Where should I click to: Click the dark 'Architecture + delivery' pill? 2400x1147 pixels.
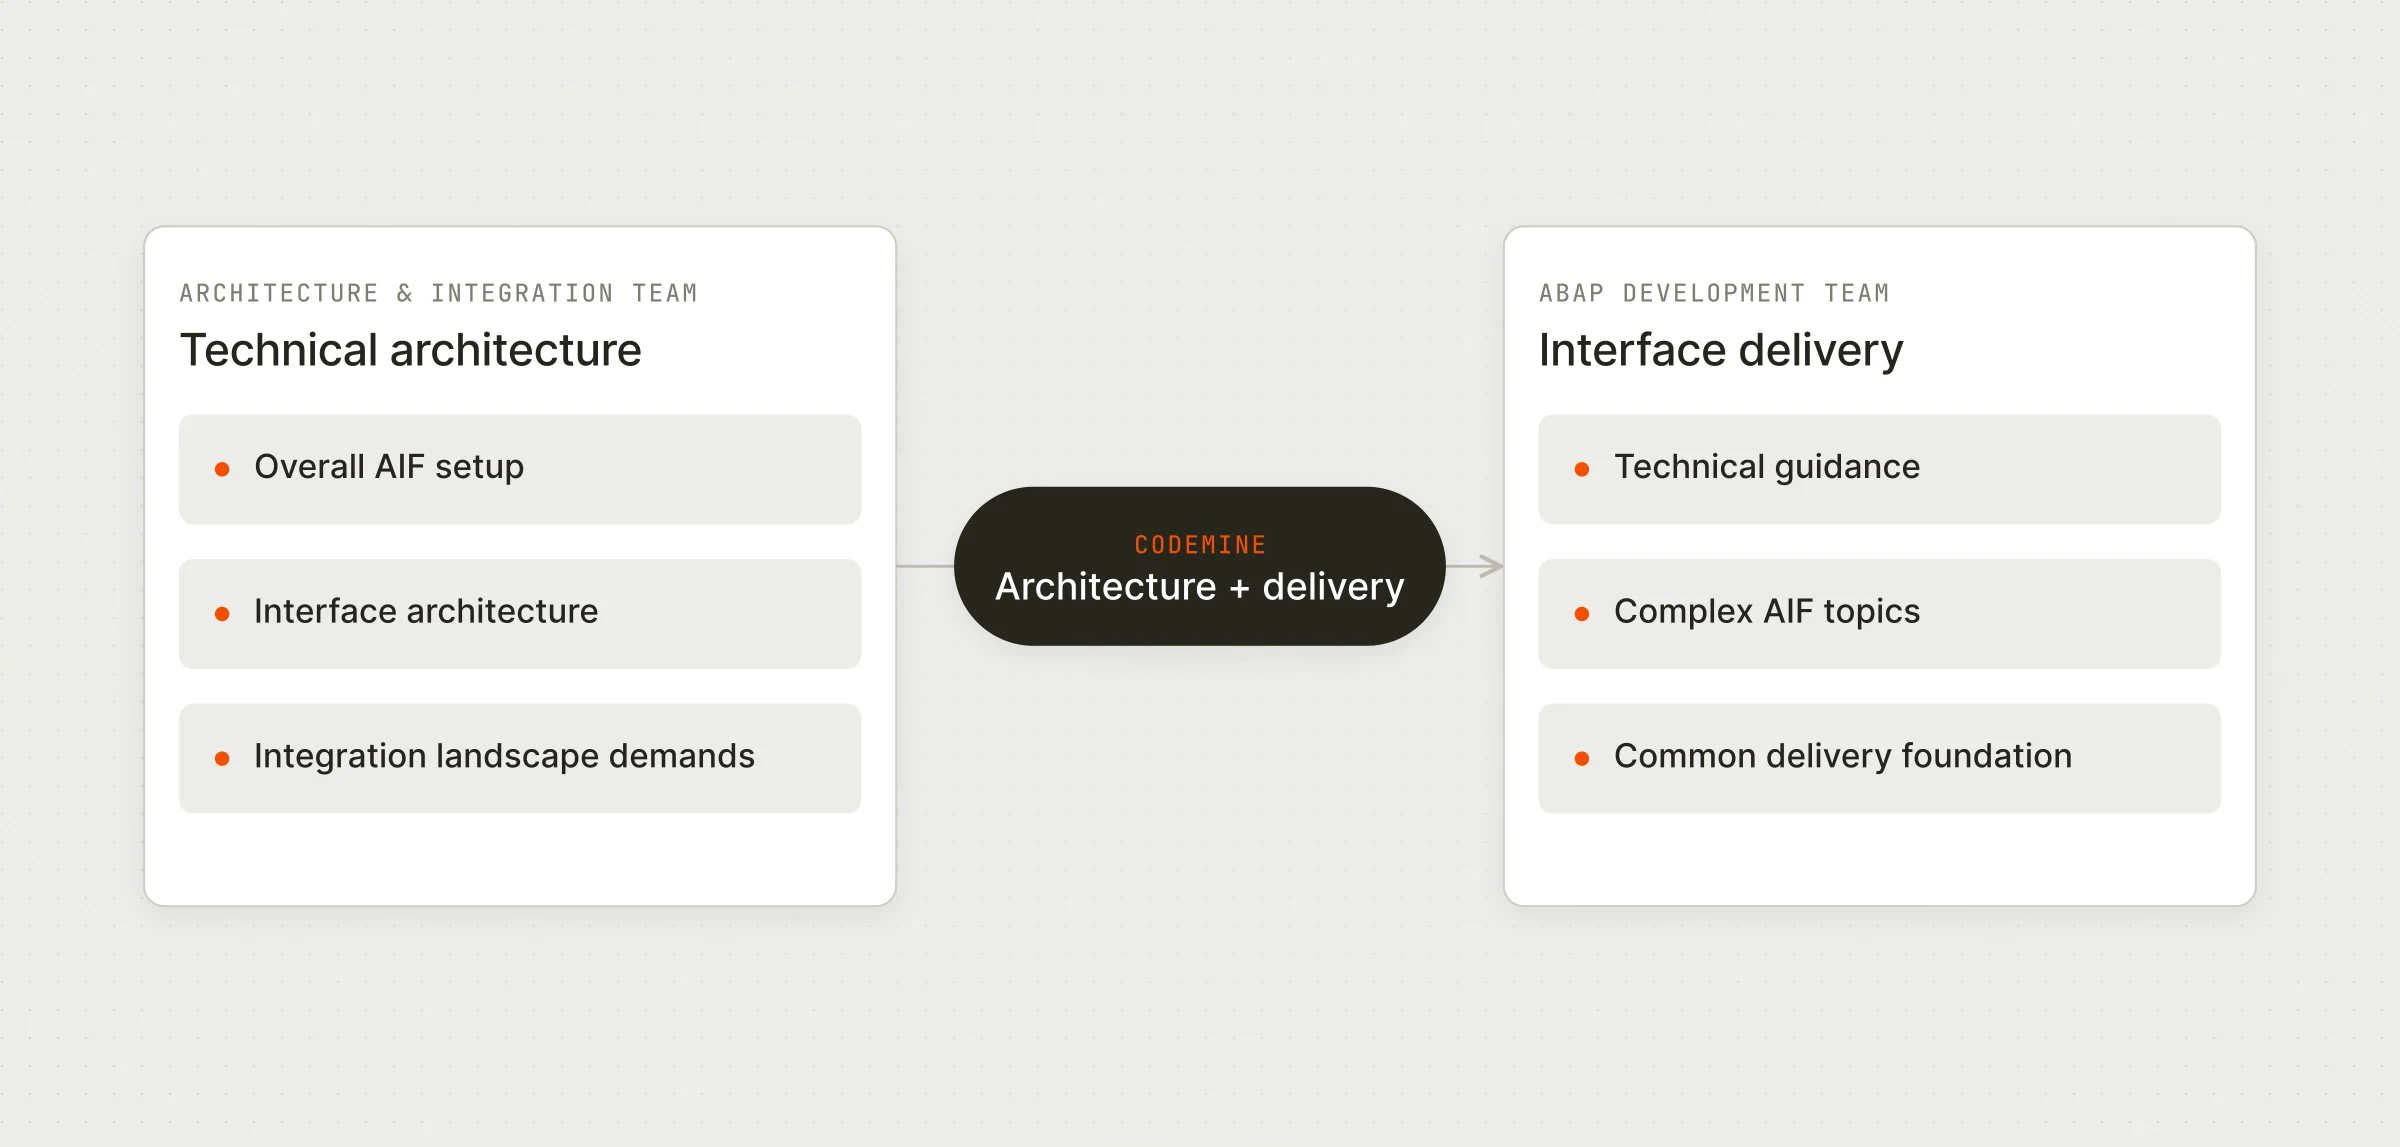1200,566
